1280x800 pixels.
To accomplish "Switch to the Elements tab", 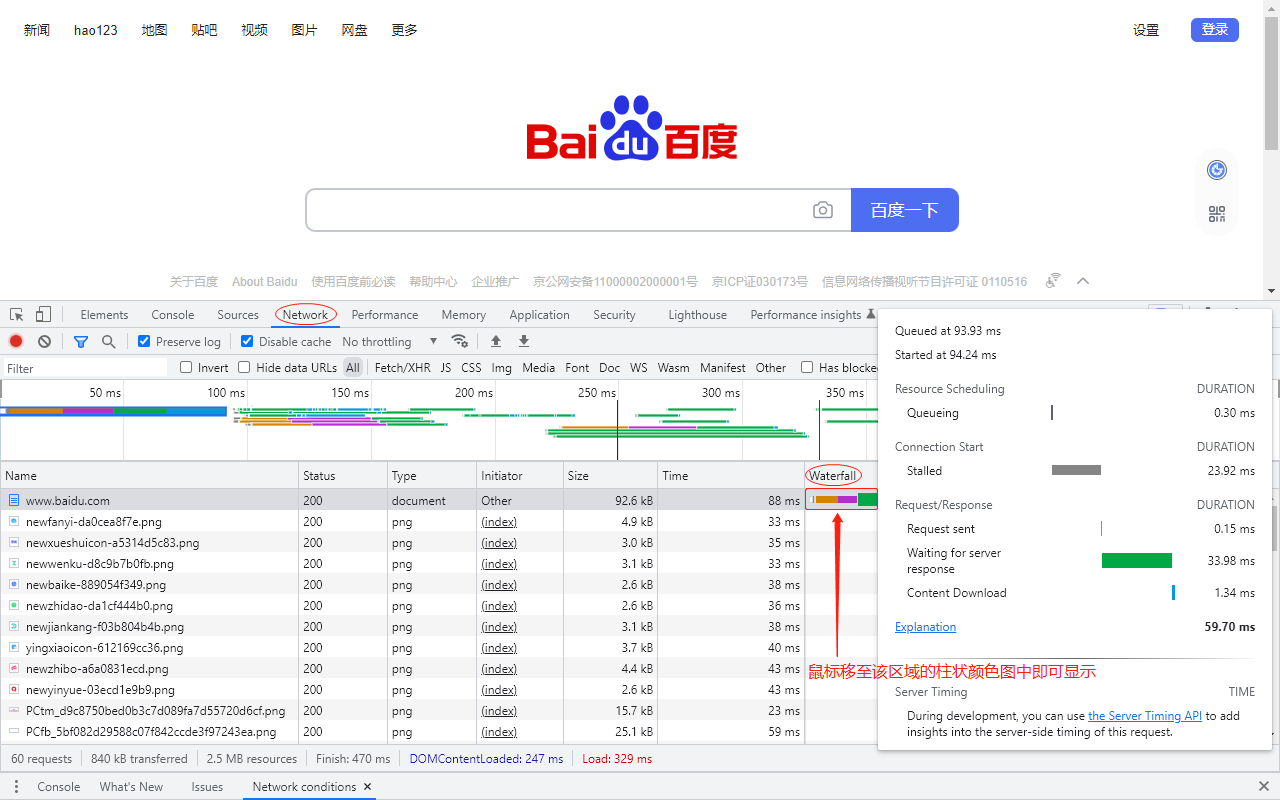I will [104, 314].
